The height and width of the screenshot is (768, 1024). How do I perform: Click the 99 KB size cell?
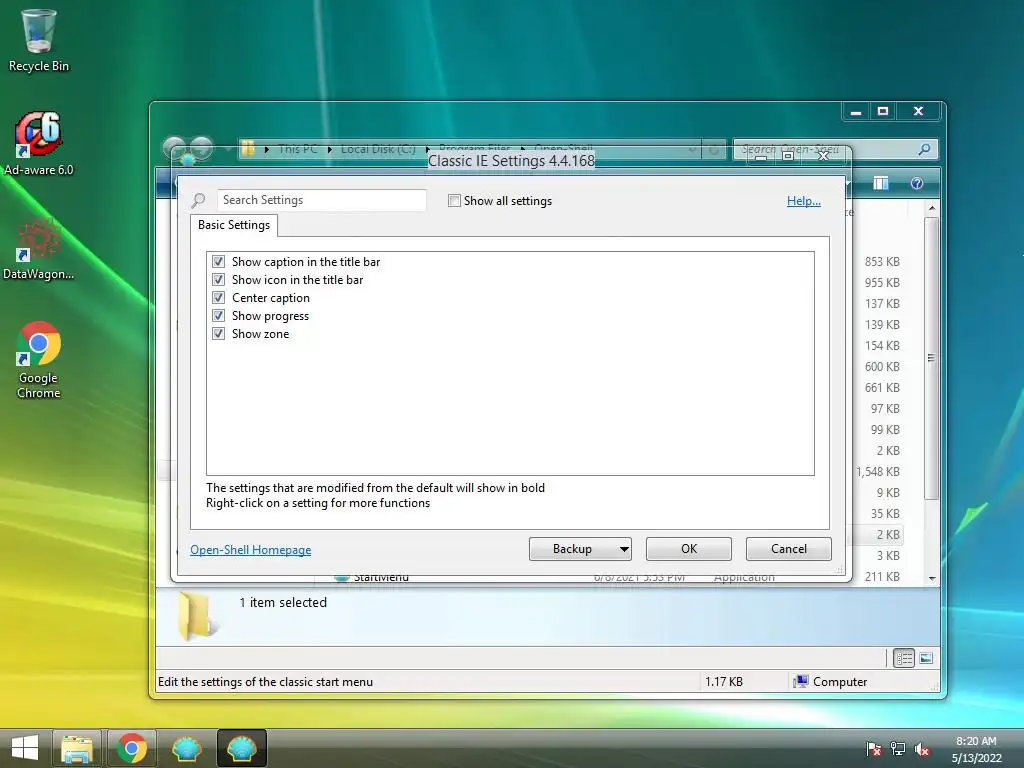[x=885, y=430]
